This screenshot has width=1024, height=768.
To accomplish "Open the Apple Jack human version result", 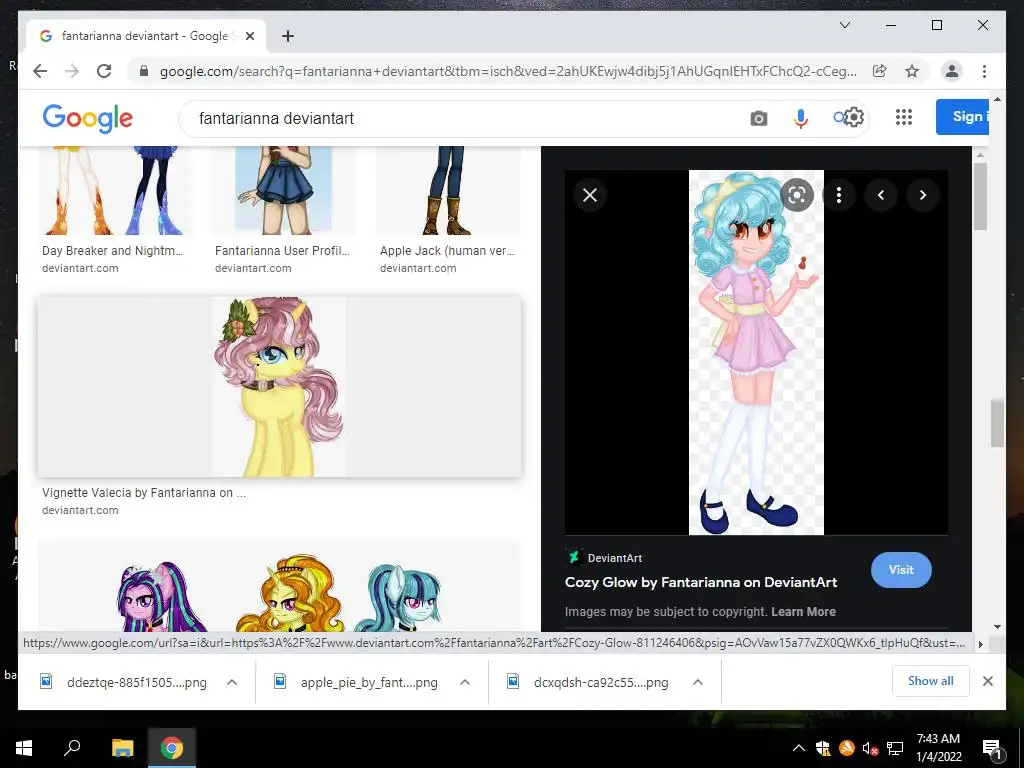I will point(447,251).
